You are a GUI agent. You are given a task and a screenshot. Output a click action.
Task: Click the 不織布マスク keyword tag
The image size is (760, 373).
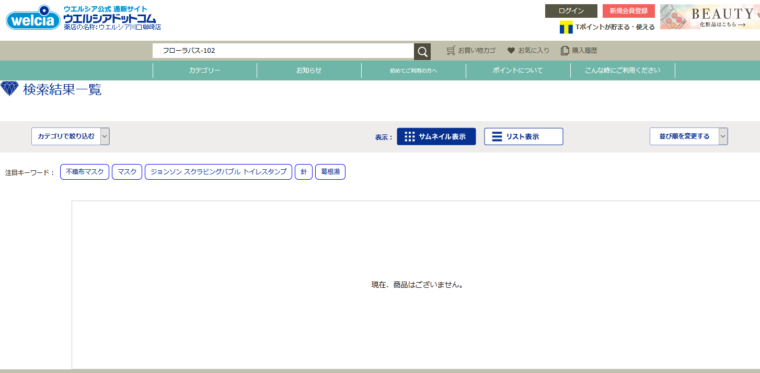tap(85, 172)
